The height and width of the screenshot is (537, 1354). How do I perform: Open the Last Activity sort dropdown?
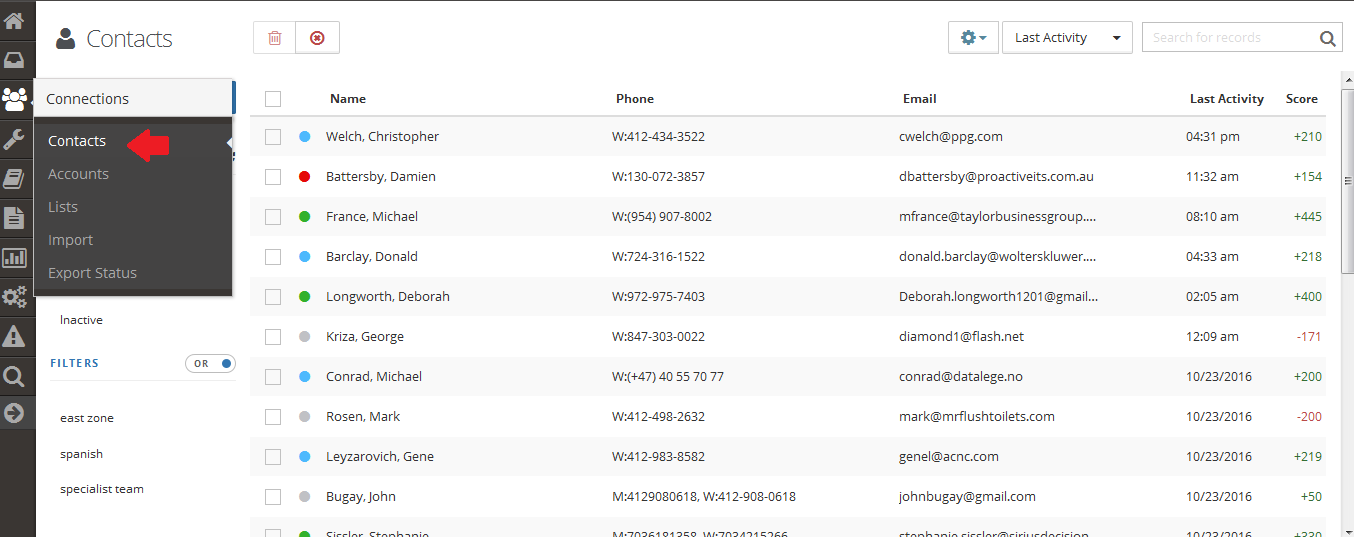[1067, 38]
